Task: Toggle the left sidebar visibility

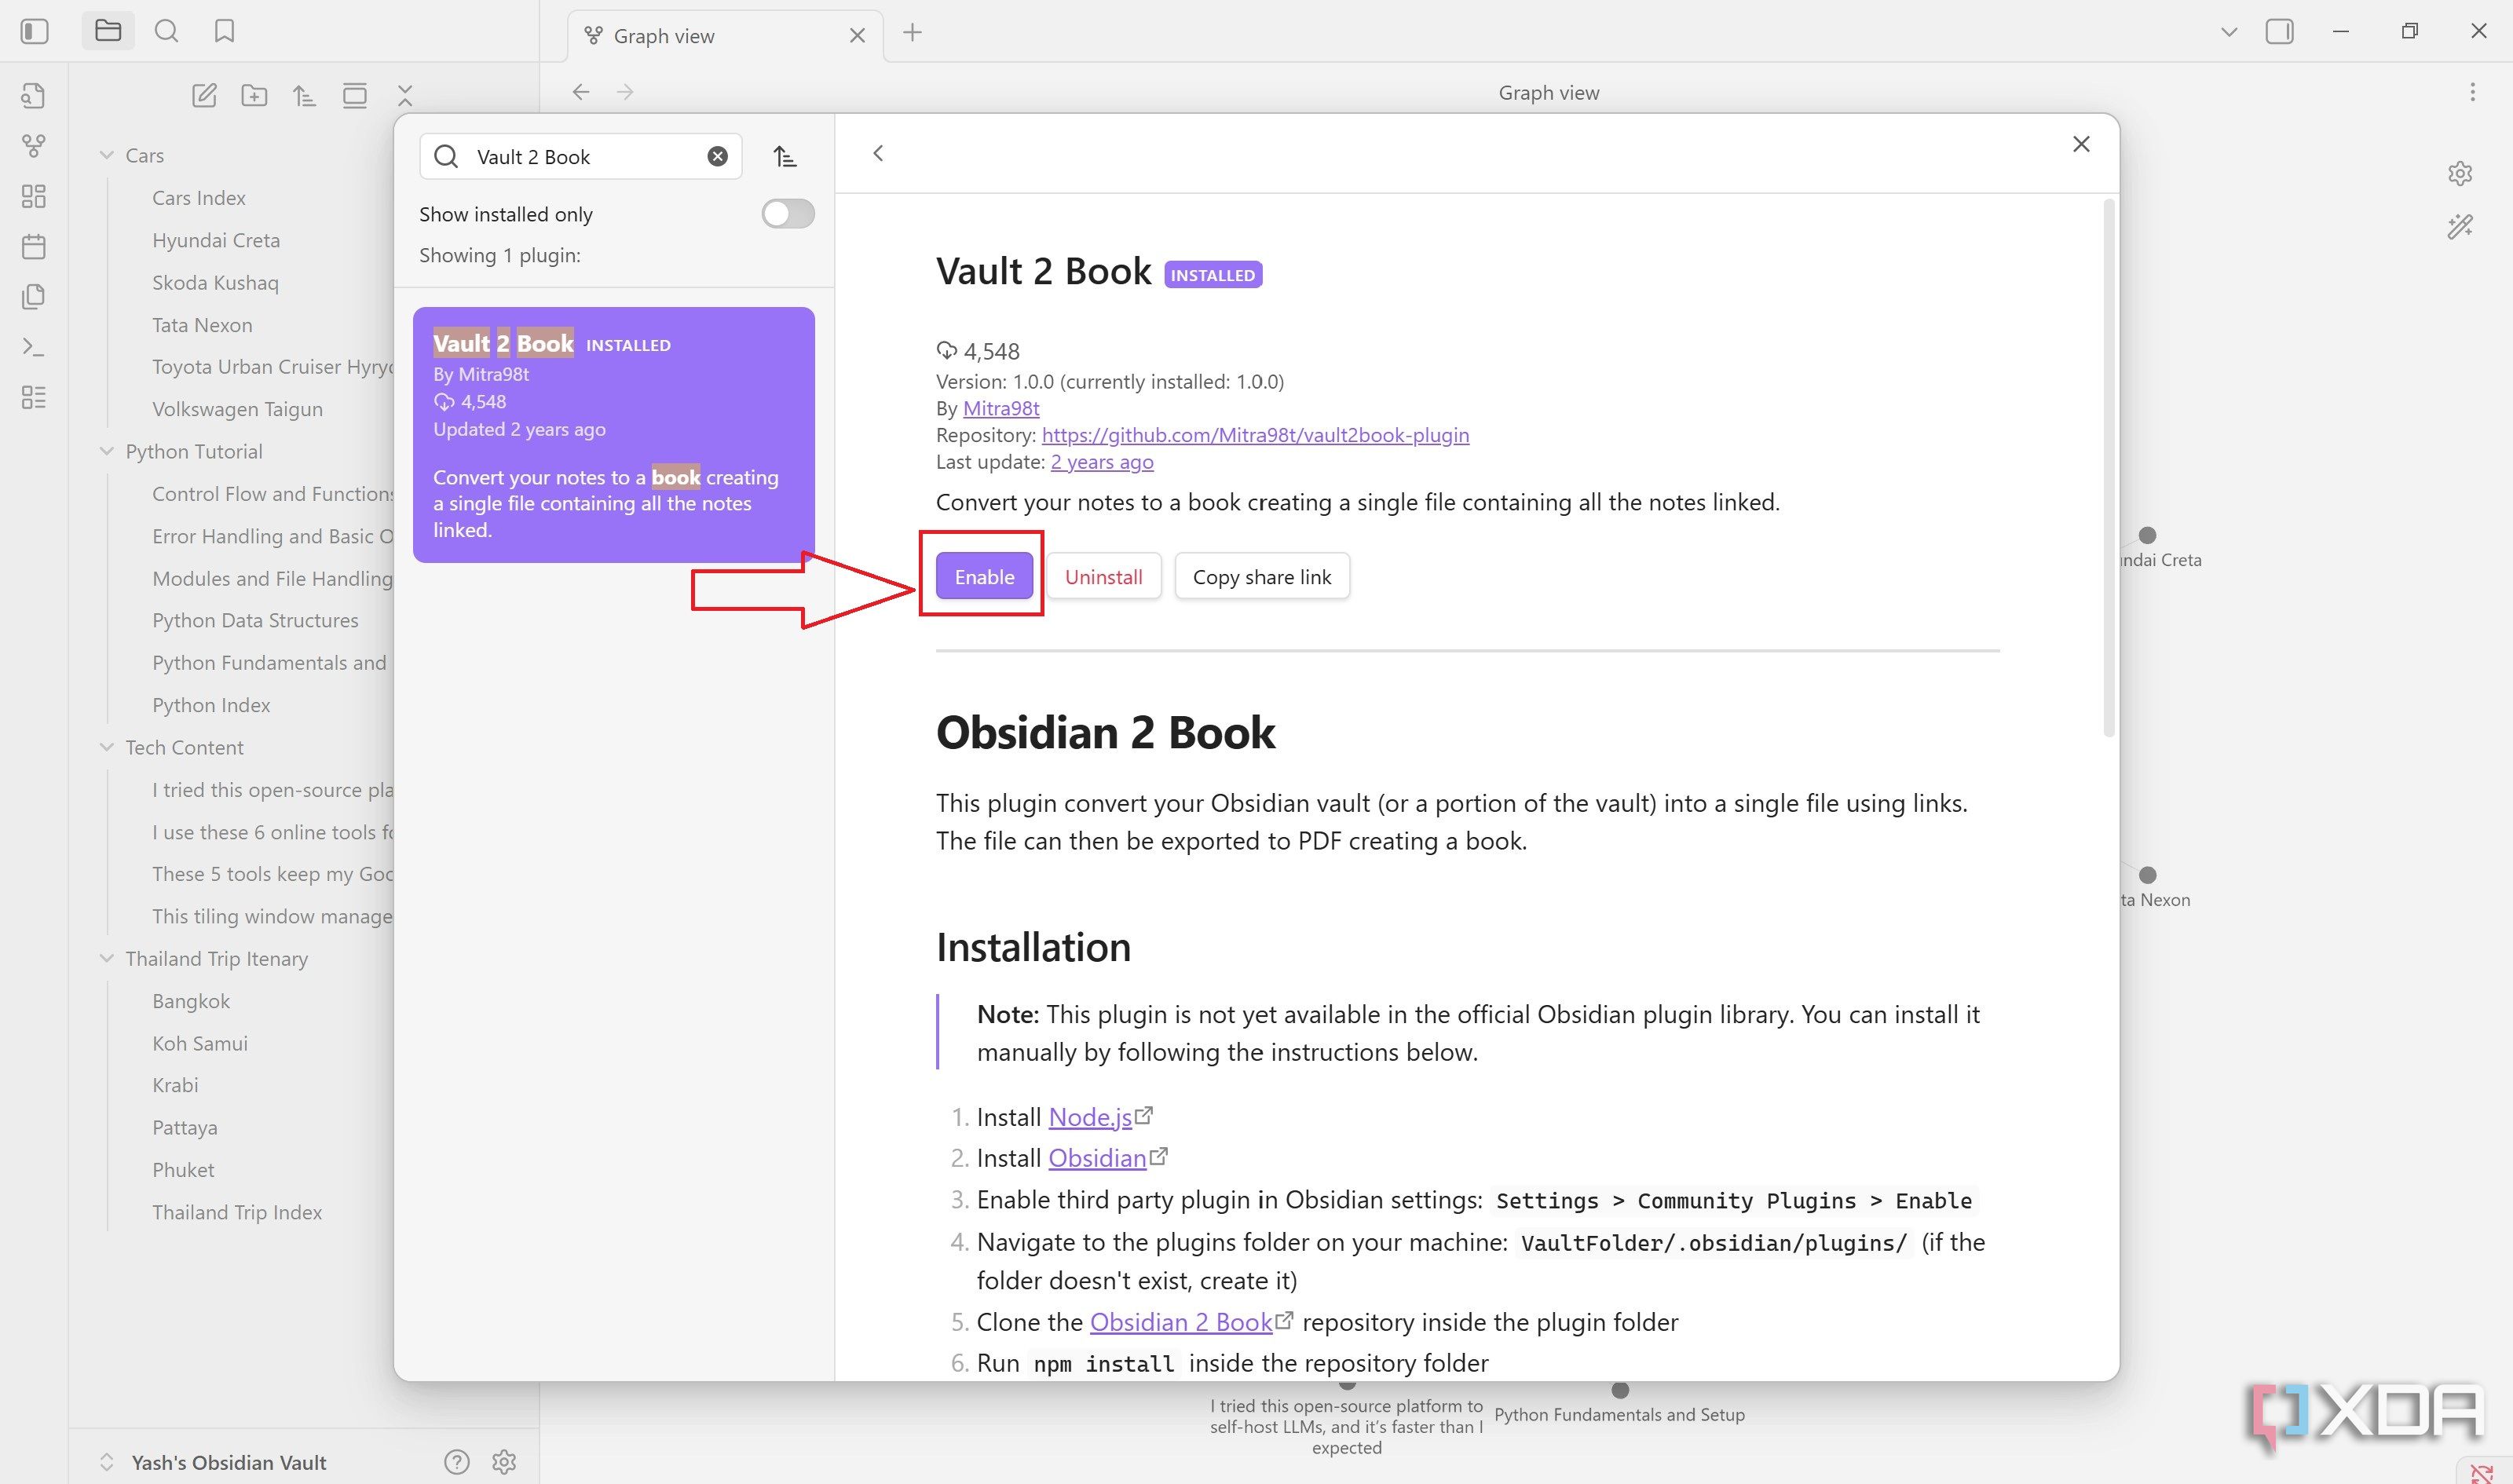Action: 34,31
